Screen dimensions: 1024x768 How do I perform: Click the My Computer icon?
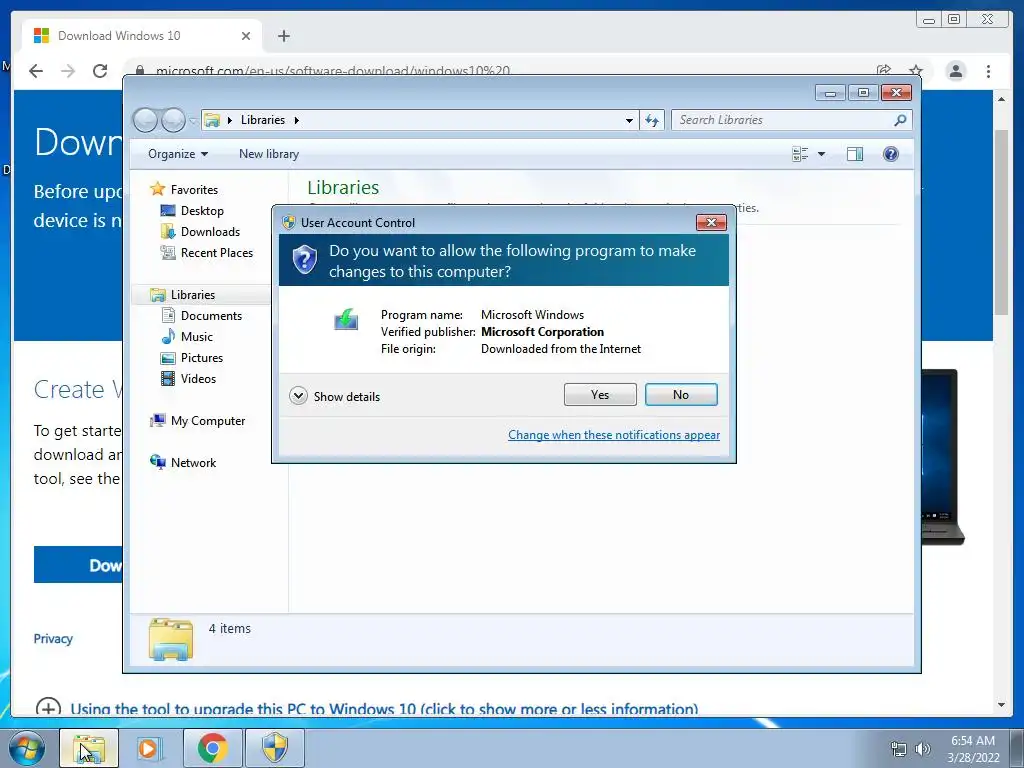157,421
